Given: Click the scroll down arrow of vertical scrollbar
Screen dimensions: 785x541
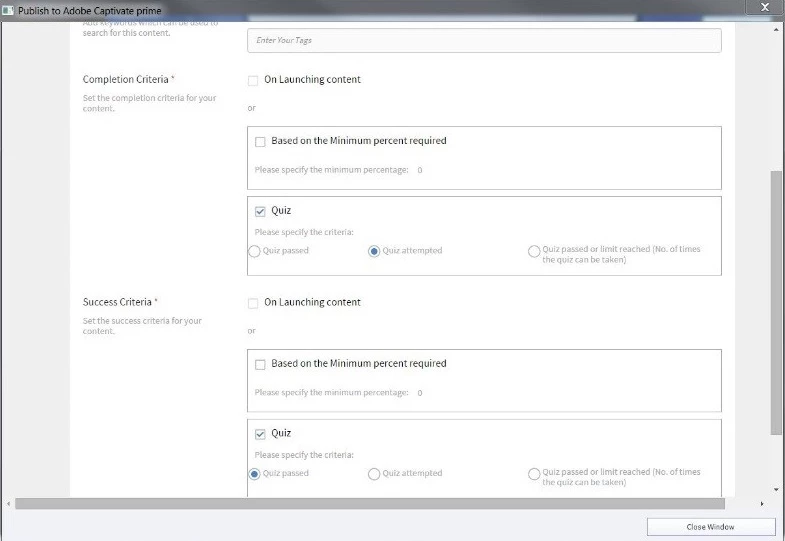Looking at the screenshot, I should pos(776,489).
